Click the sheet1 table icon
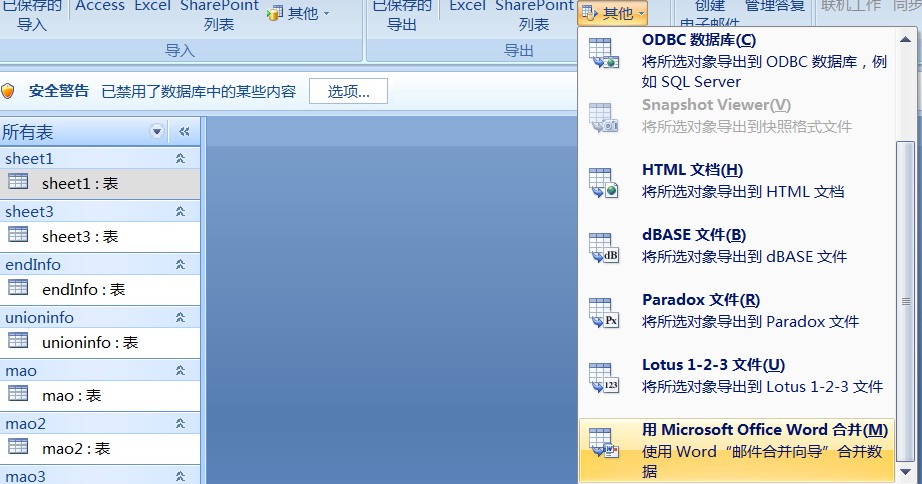Viewport: 922px width, 484px height. coord(18,181)
